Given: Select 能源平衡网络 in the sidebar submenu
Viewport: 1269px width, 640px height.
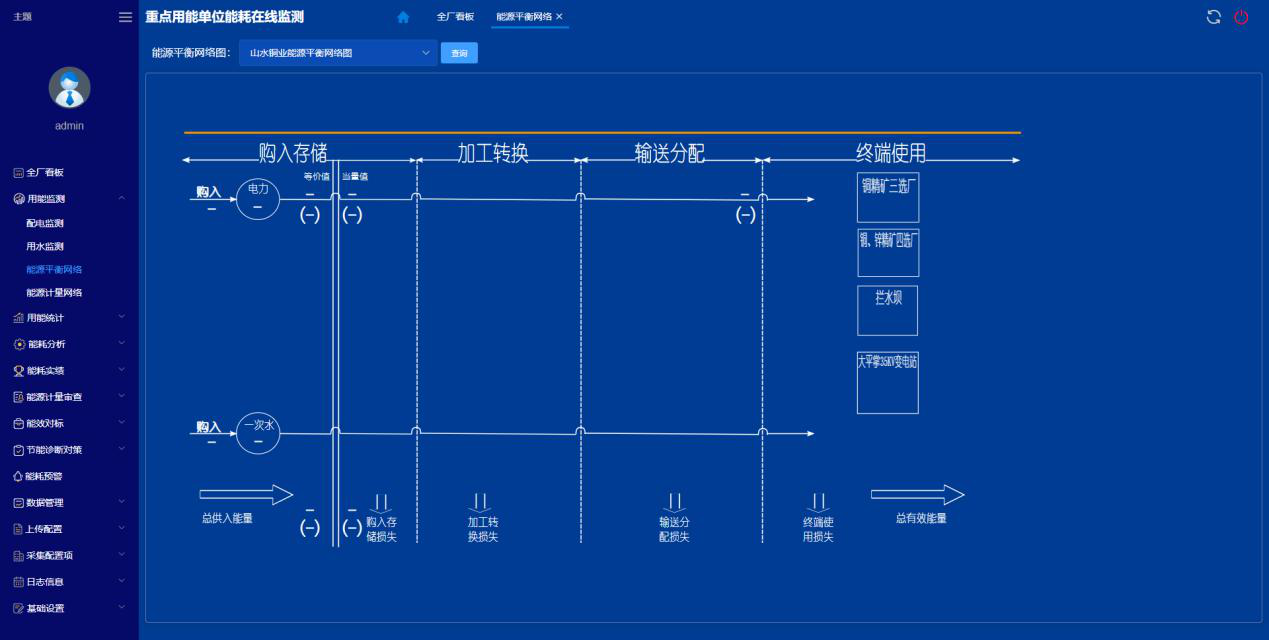Looking at the screenshot, I should (x=54, y=270).
